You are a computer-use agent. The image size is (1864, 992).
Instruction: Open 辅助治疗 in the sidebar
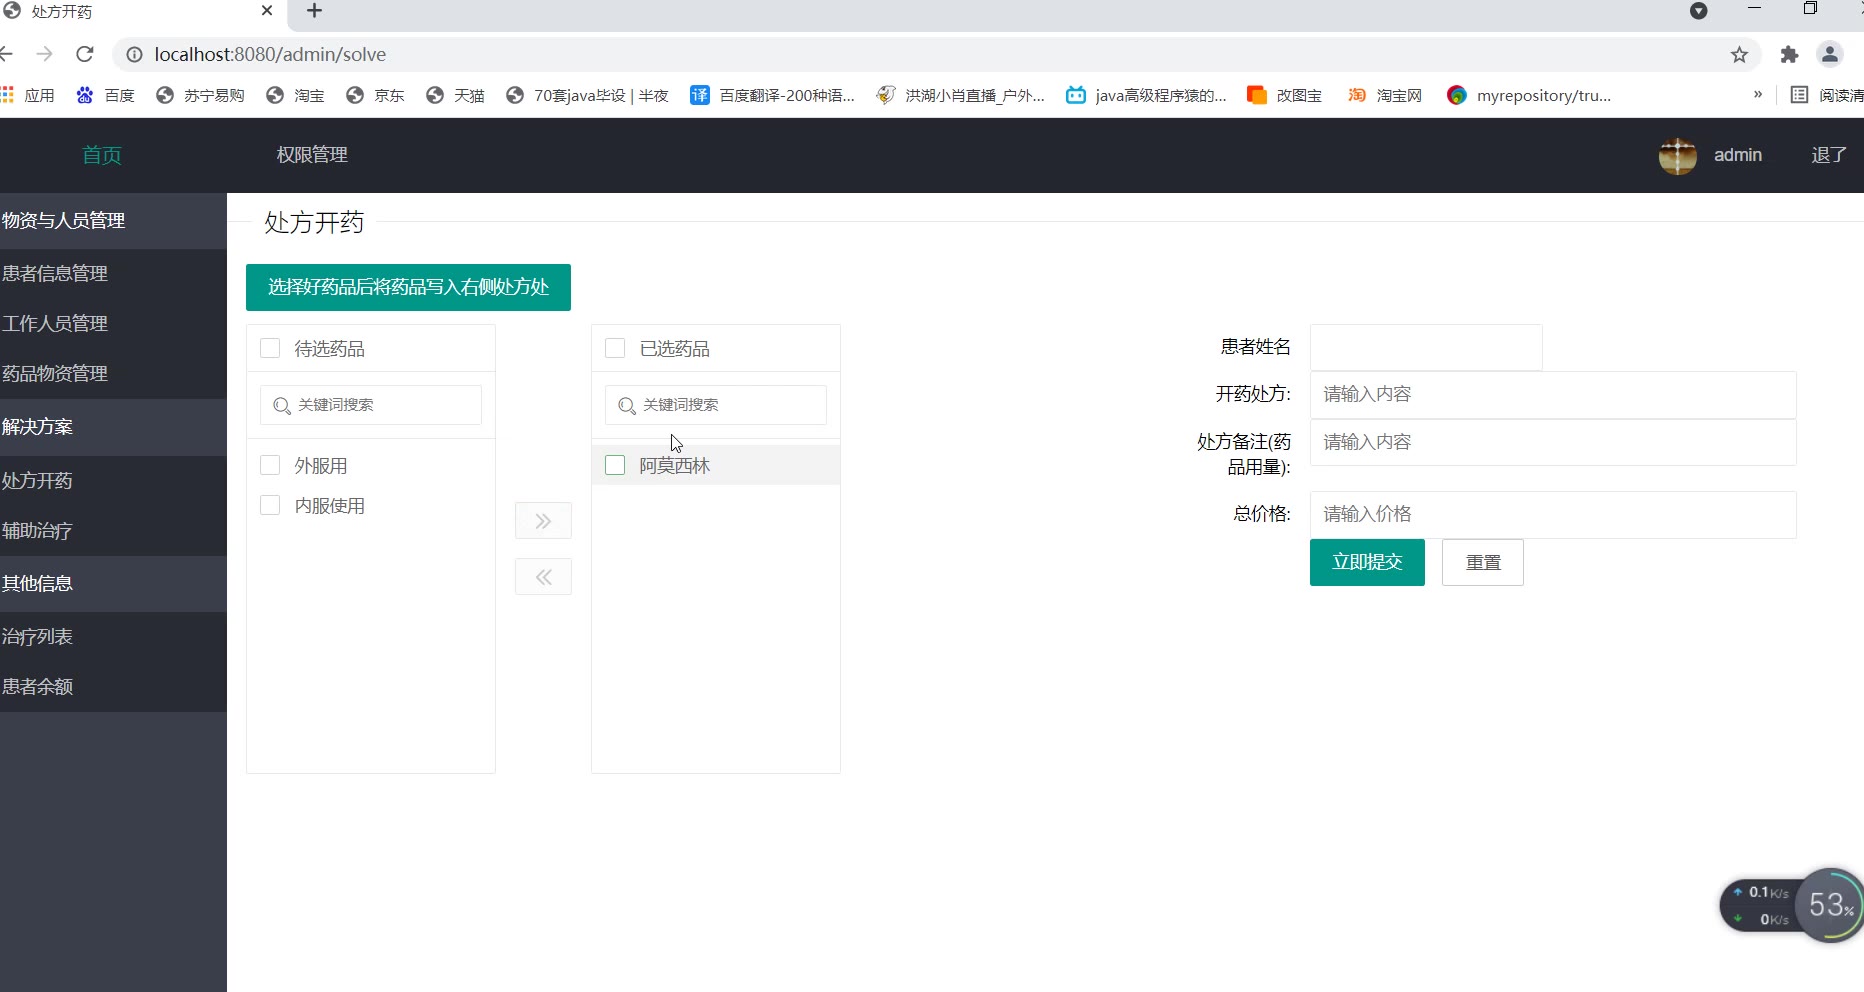(113, 531)
